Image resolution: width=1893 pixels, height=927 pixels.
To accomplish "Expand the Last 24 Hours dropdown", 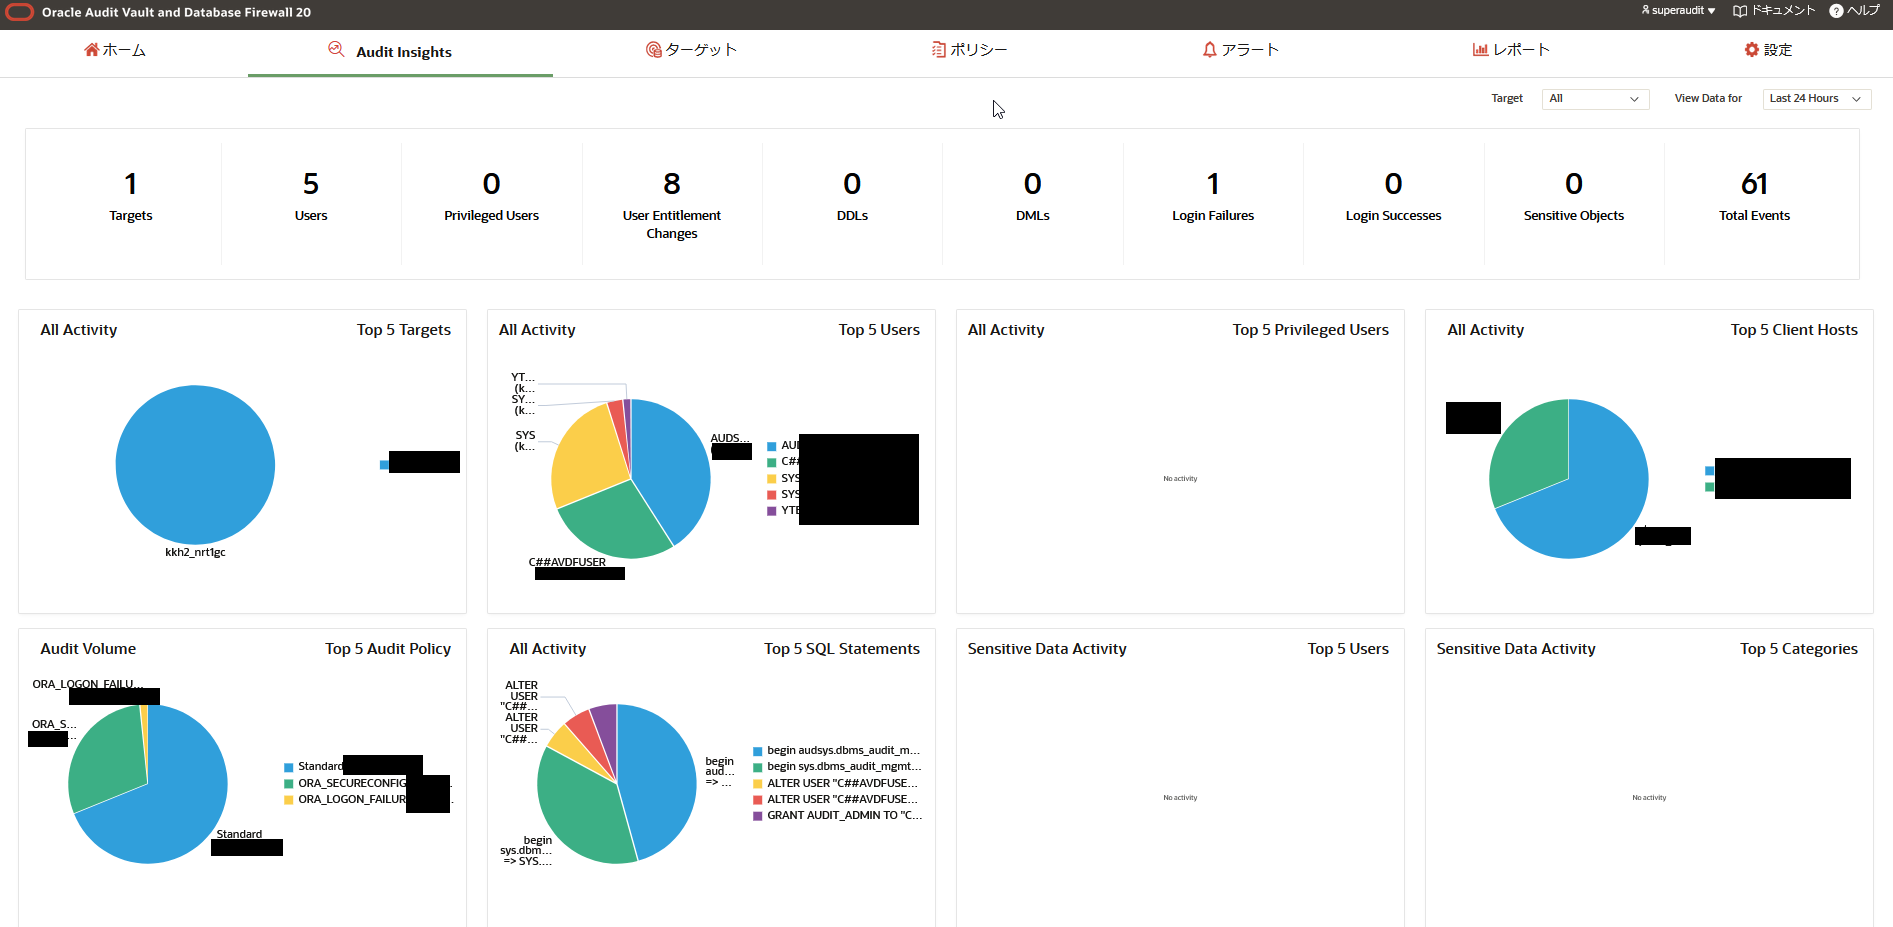I will pos(1816,99).
